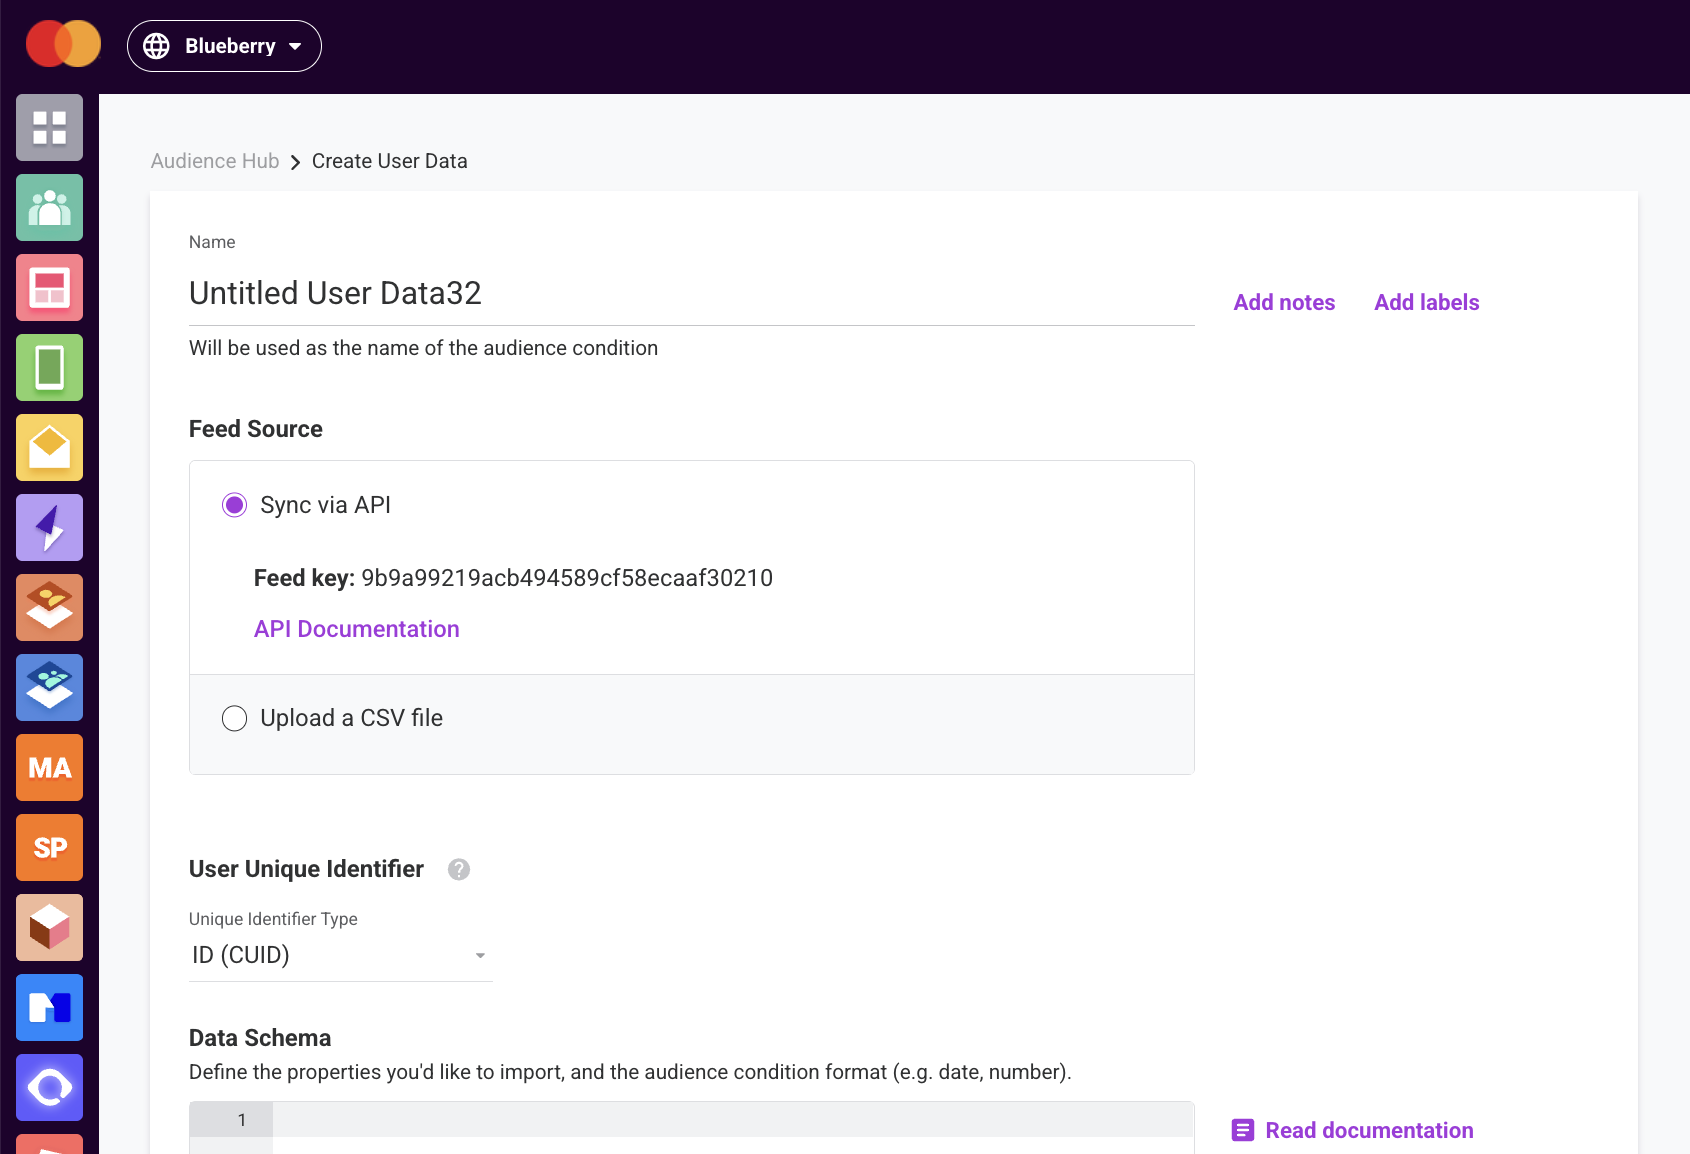Open the dashboard grid icon in sidebar
1690x1154 pixels.
pyautogui.click(x=49, y=128)
